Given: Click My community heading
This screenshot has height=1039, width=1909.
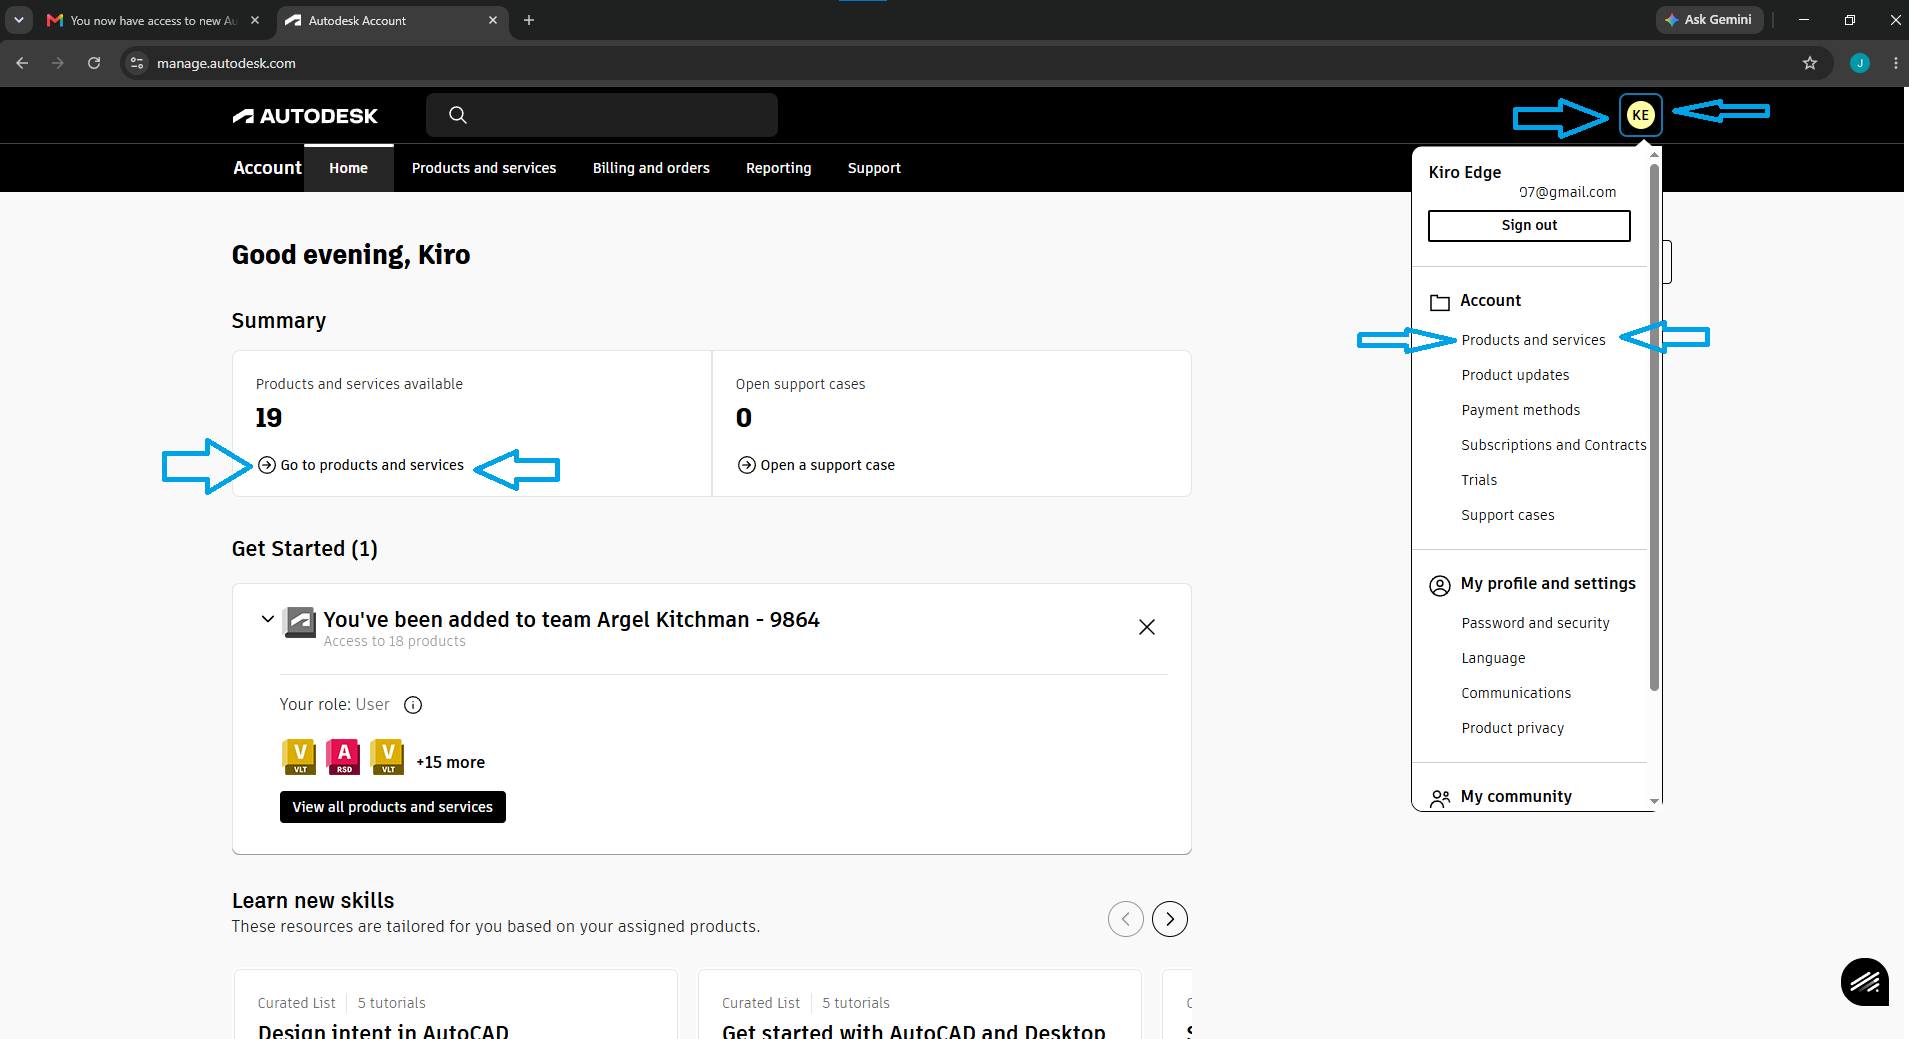Looking at the screenshot, I should click(1516, 797).
